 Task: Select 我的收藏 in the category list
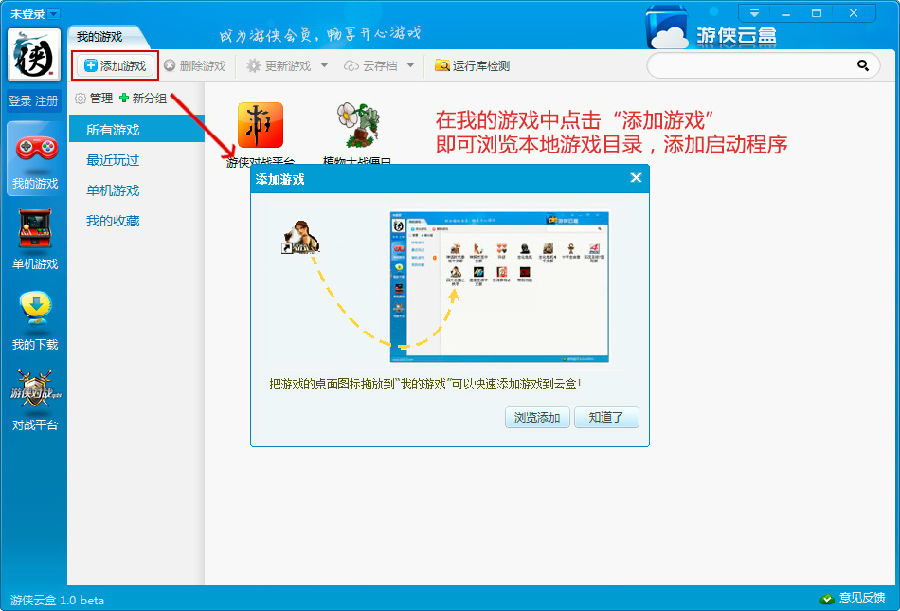[112, 221]
